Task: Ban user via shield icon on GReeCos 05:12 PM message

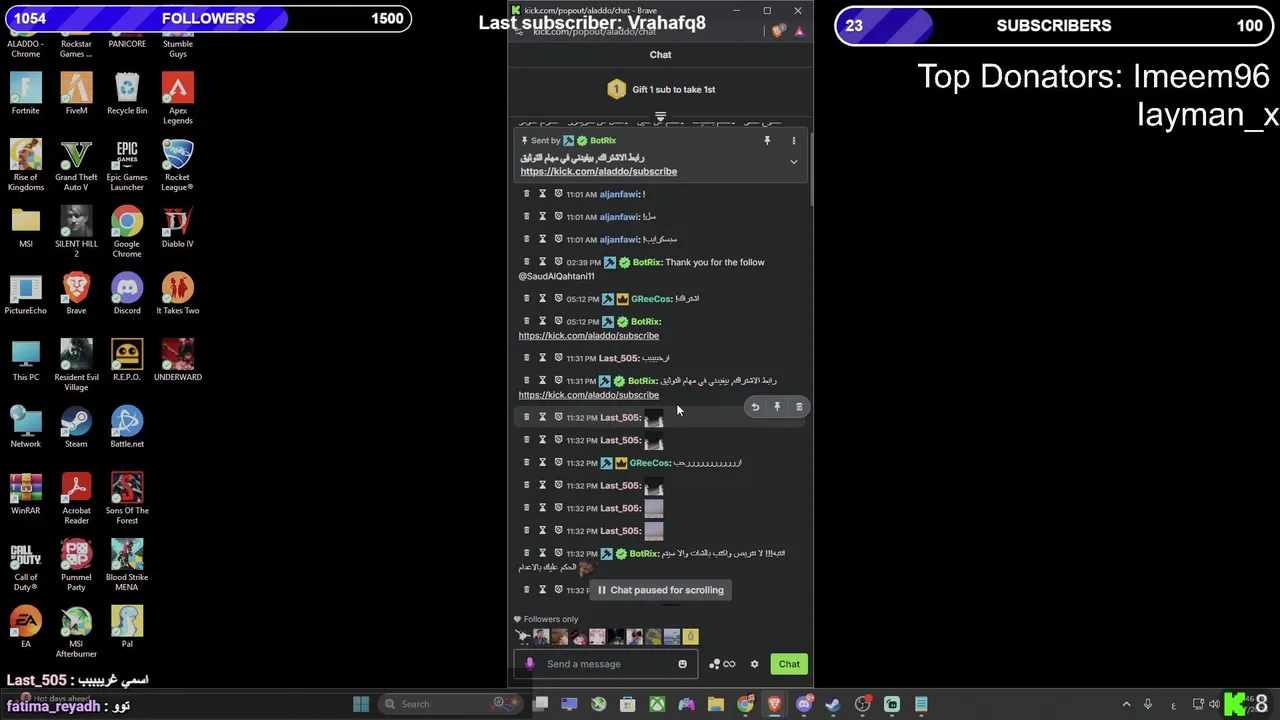Action: tap(558, 299)
